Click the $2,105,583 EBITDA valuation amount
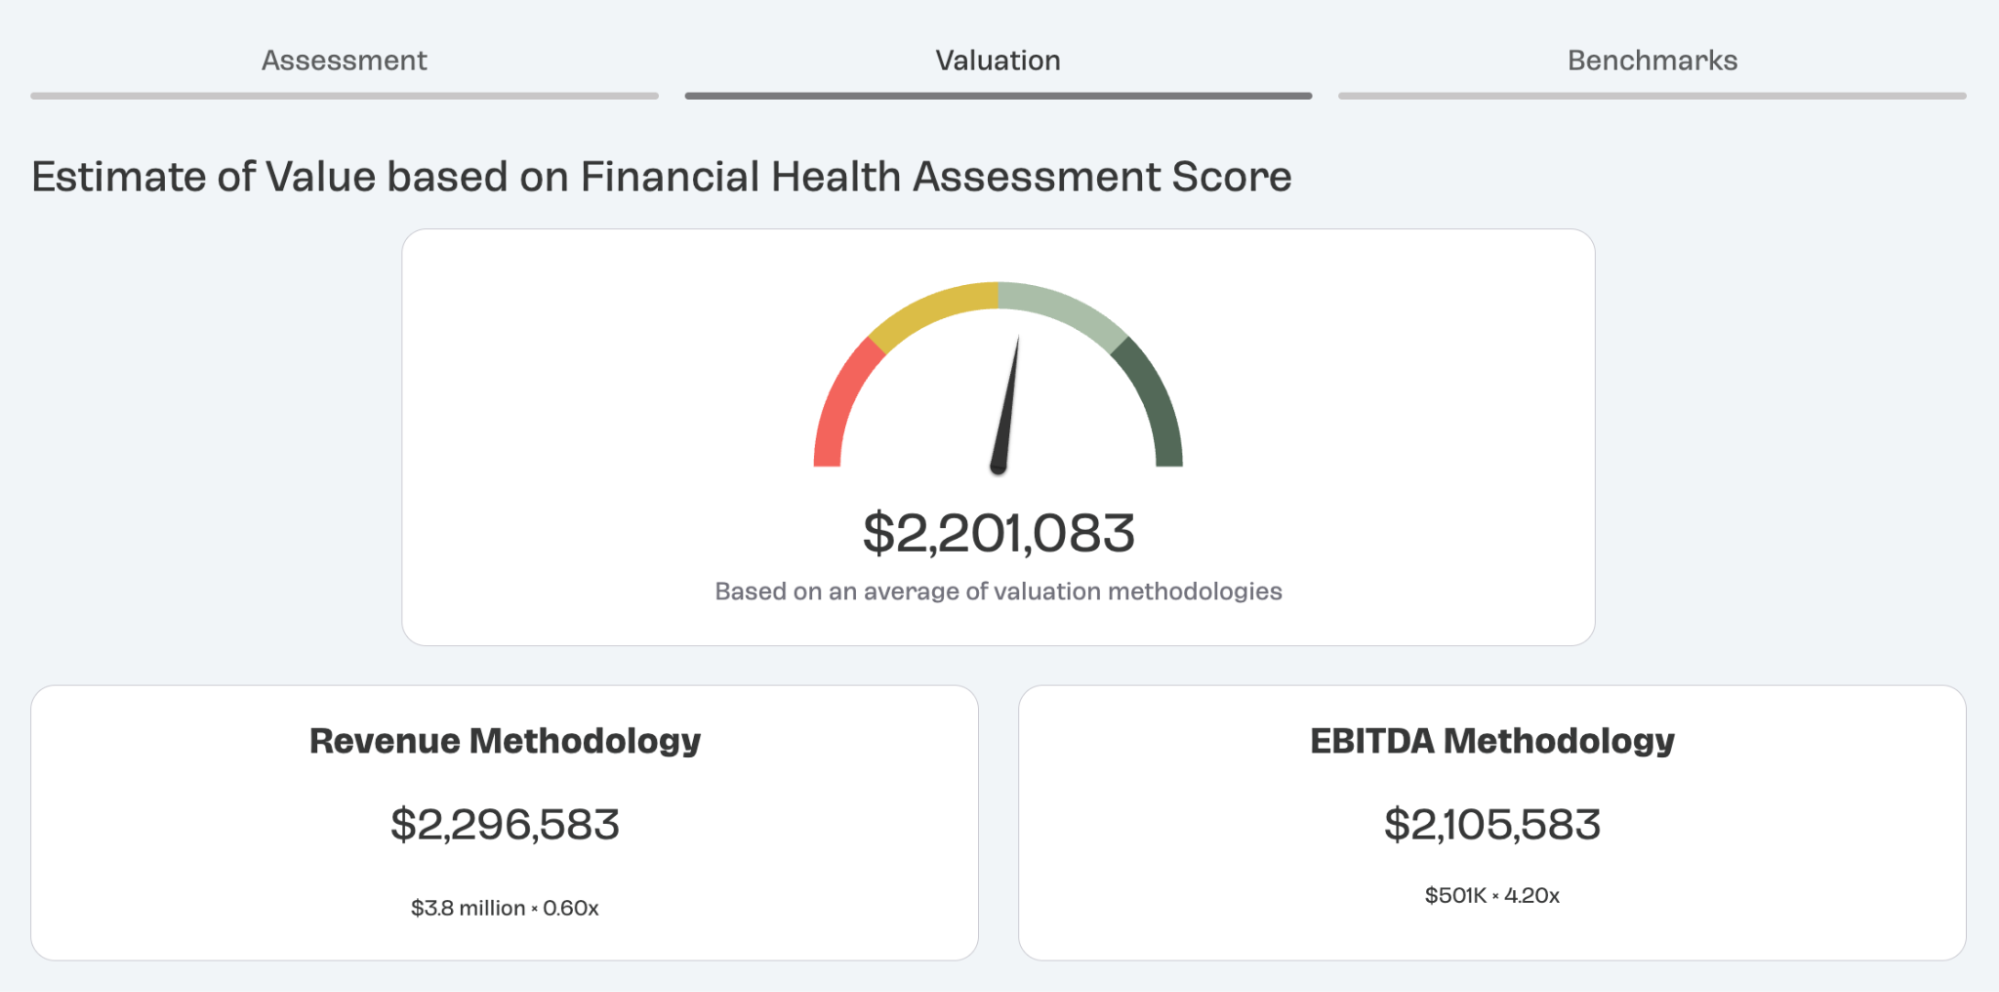Screen dimensions: 1999x992 (x=1492, y=825)
